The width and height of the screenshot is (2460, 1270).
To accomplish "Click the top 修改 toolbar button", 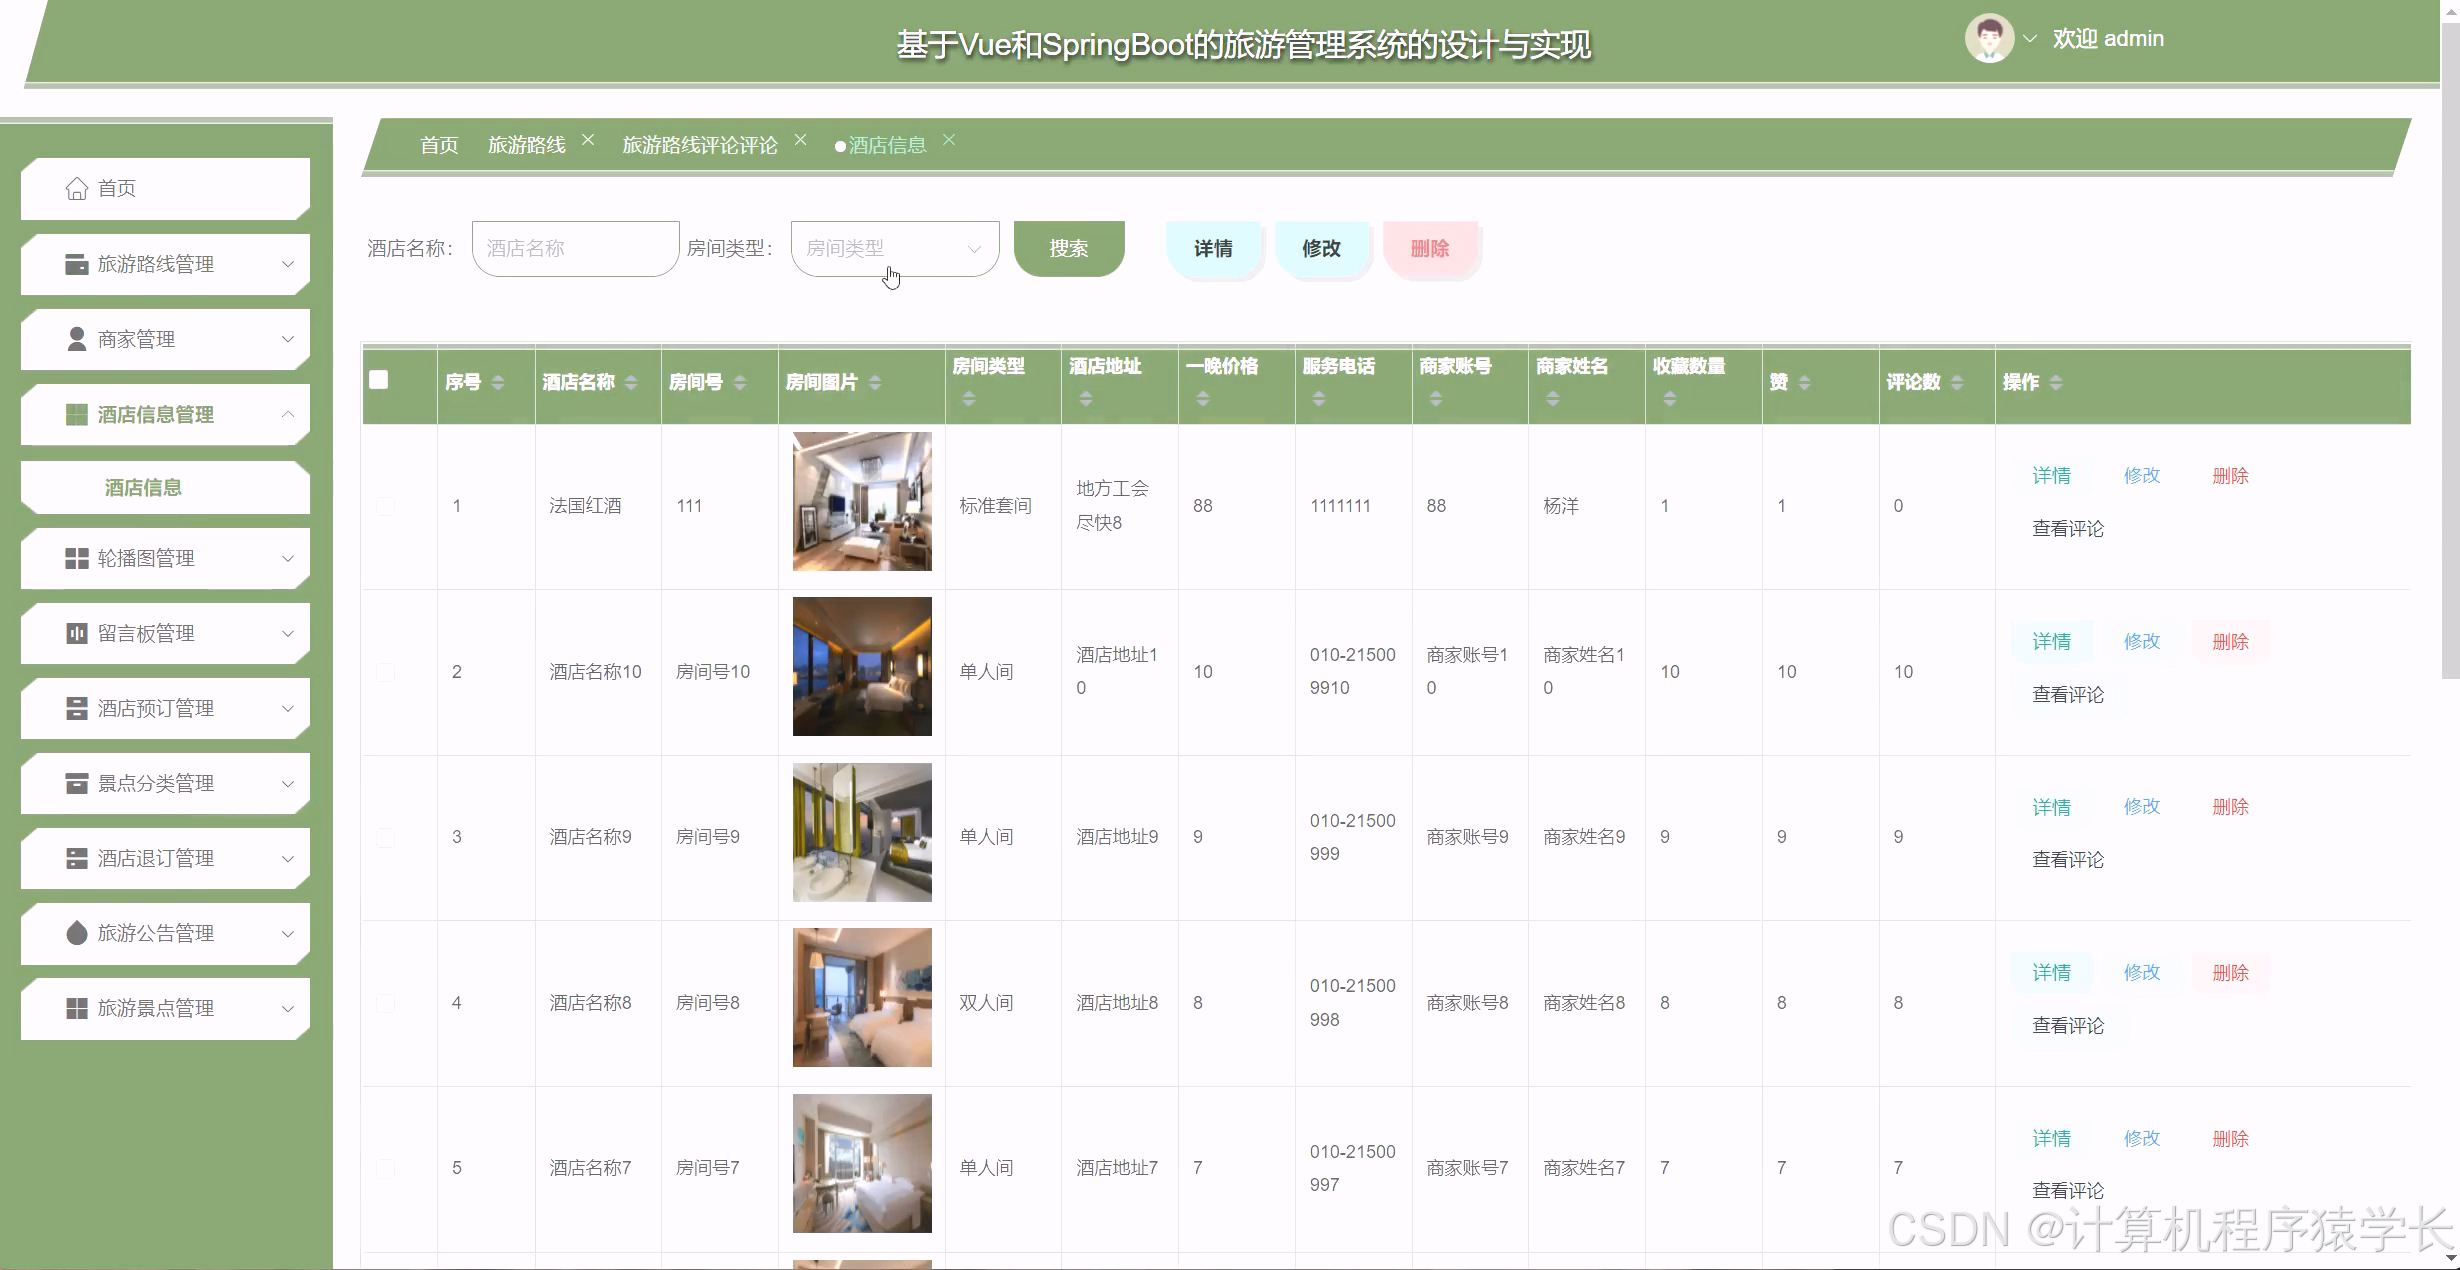I will 1321,248.
